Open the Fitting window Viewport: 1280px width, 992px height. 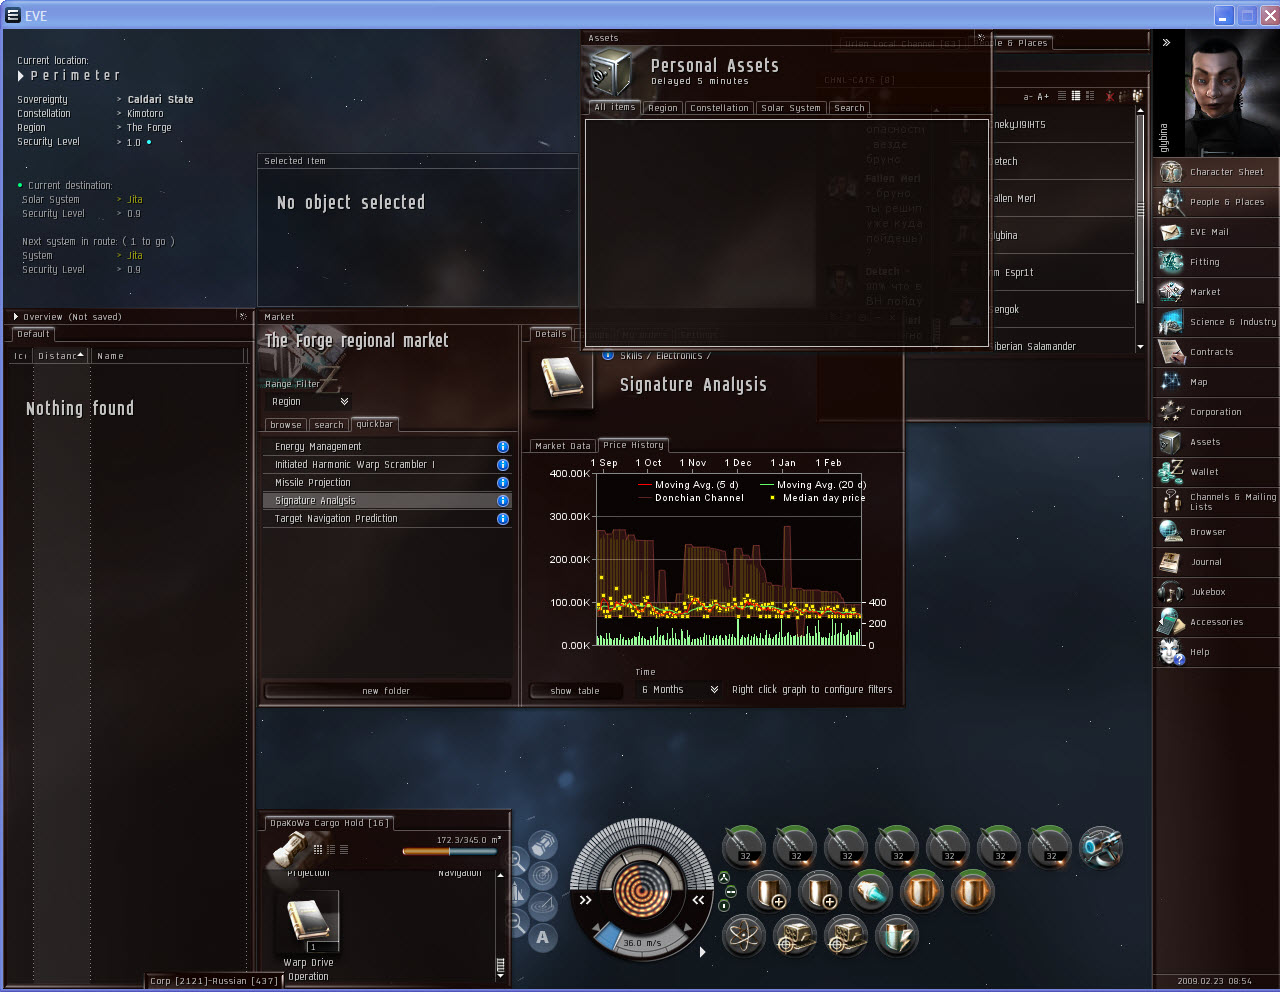1216,262
